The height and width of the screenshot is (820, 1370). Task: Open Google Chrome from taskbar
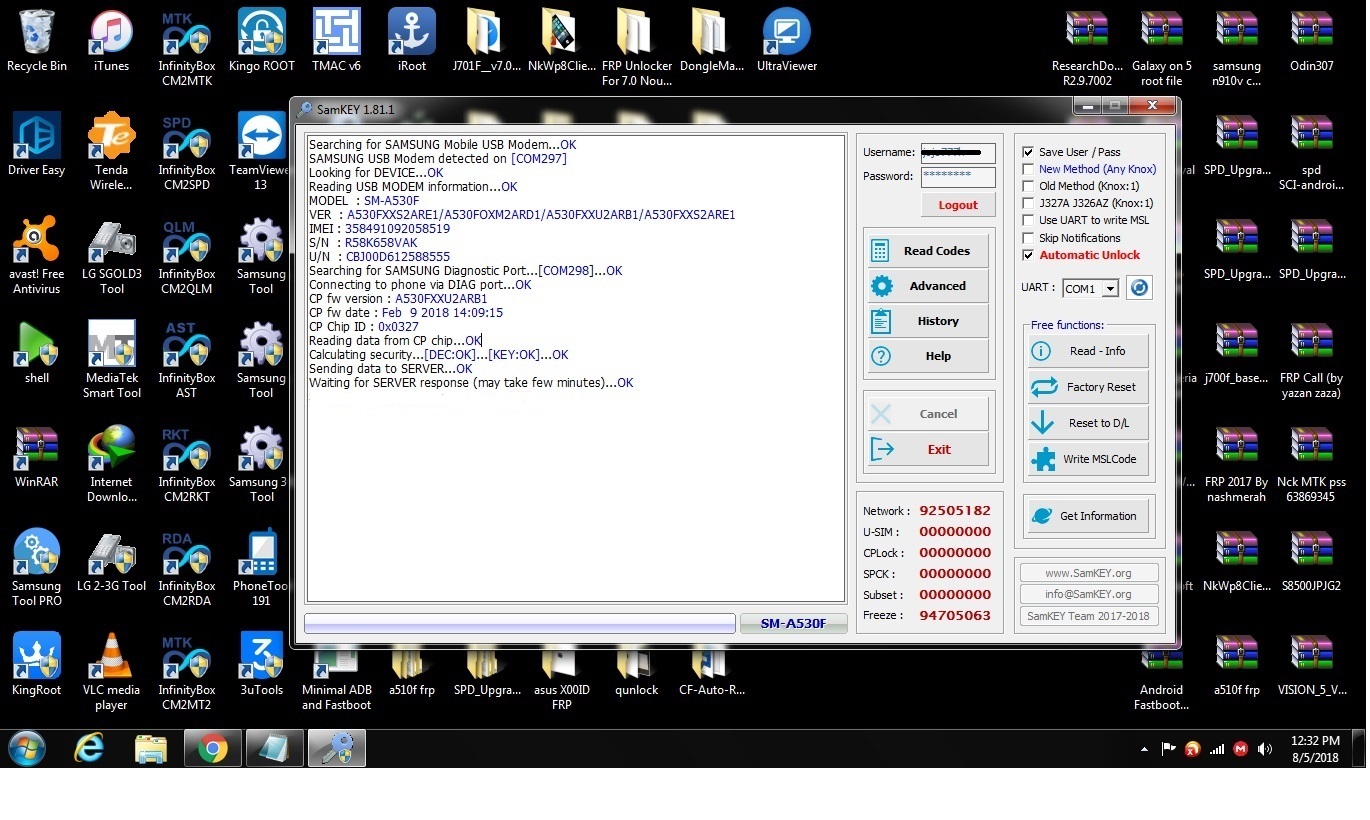pos(212,749)
